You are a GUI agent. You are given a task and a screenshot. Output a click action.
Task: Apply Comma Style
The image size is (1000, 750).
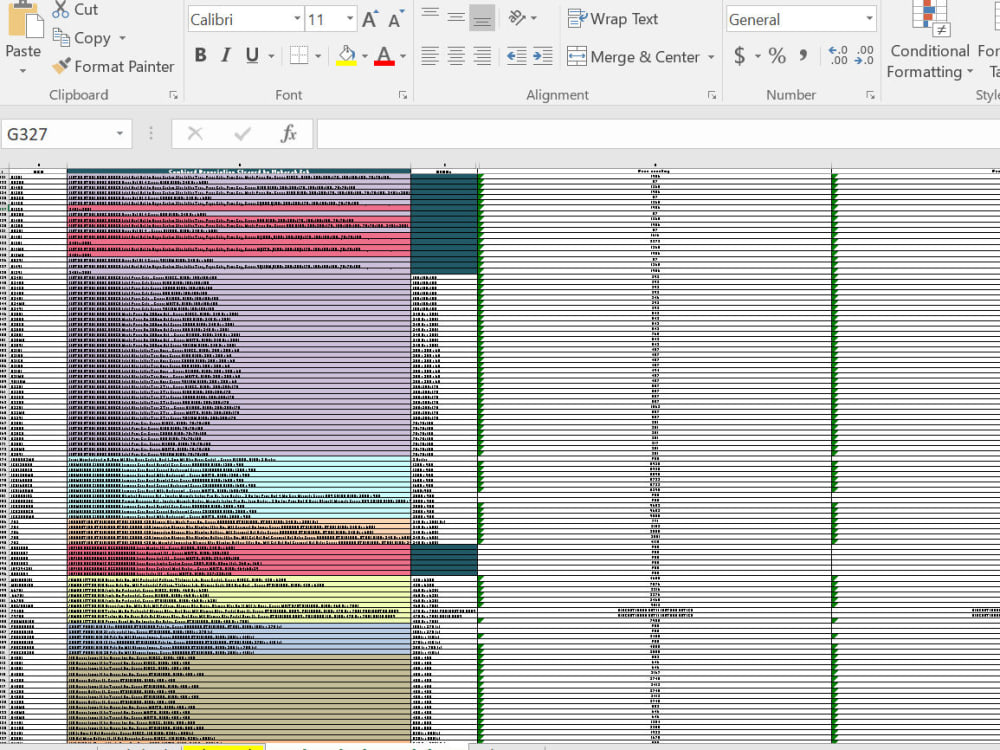coord(804,56)
